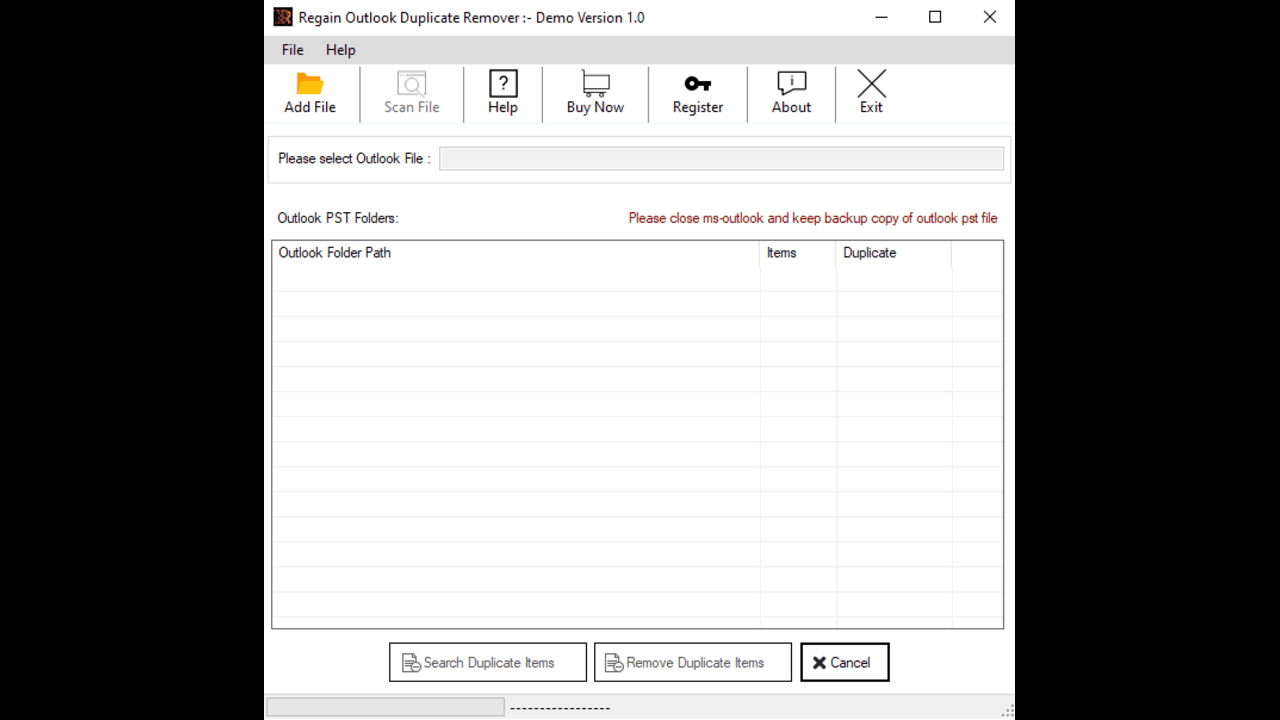Screen dimensions: 1280x720
Task: Click the 'Outlook PST Folders:' label
Action: pyautogui.click(x=338, y=218)
